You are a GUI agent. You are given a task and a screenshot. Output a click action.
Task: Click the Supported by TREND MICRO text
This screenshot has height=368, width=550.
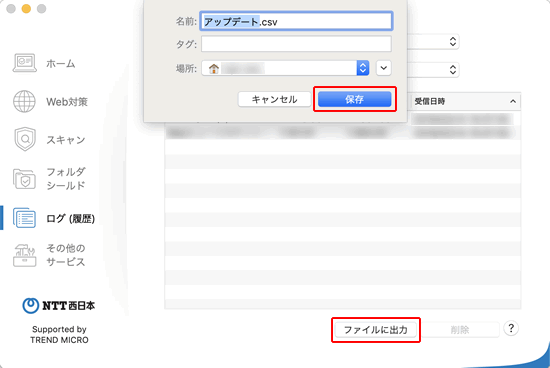coord(59,335)
